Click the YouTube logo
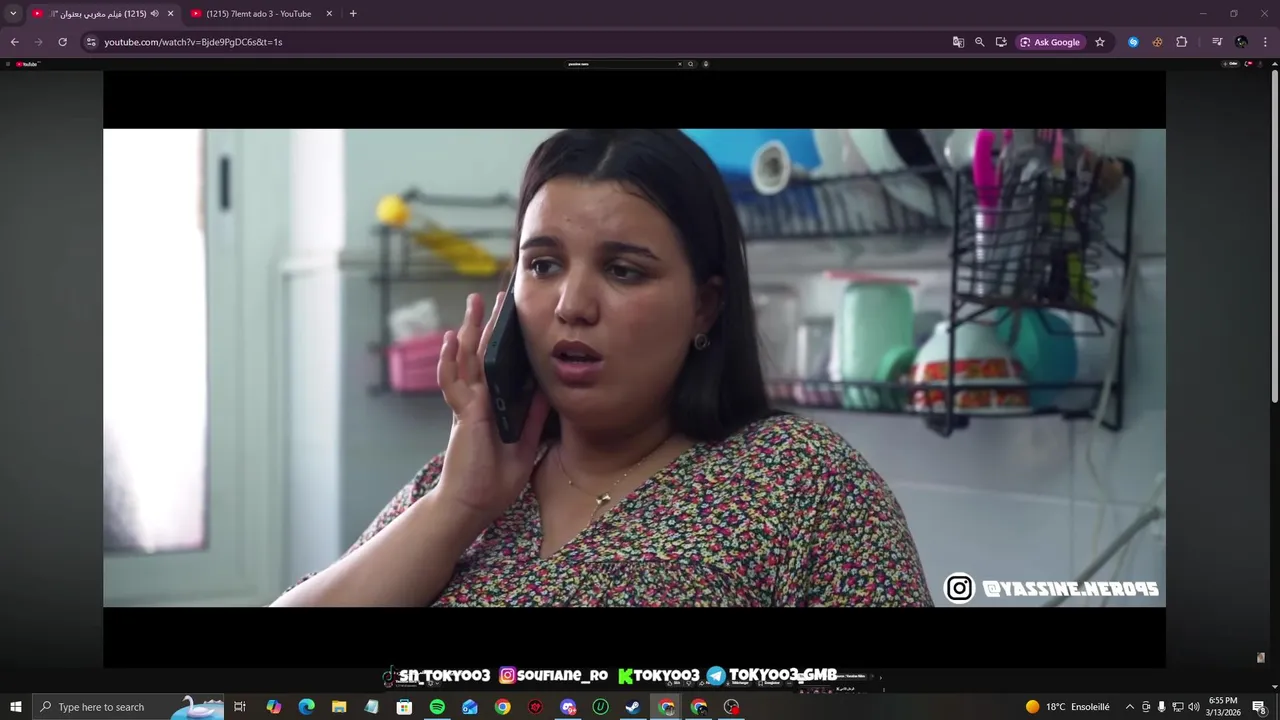1280x720 pixels. pyautogui.click(x=27, y=64)
